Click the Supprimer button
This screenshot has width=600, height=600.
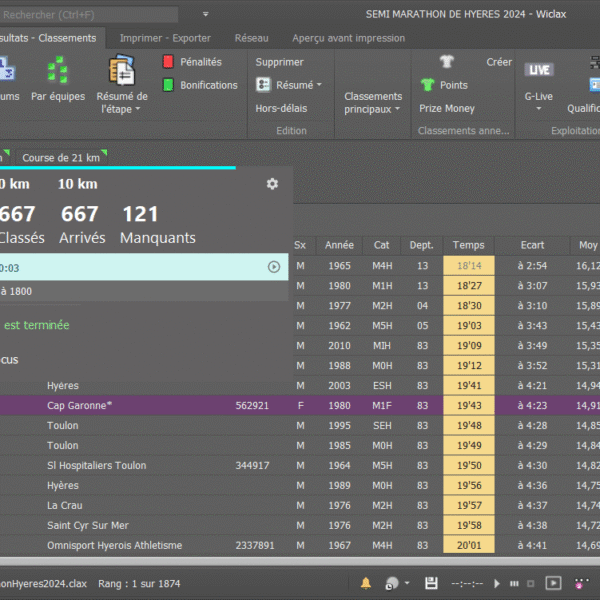(x=279, y=62)
